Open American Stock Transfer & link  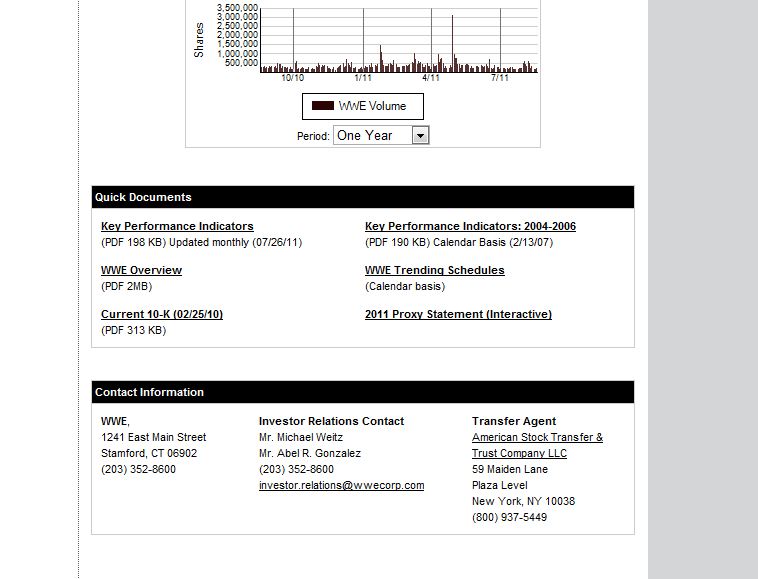pyautogui.click(x=538, y=437)
